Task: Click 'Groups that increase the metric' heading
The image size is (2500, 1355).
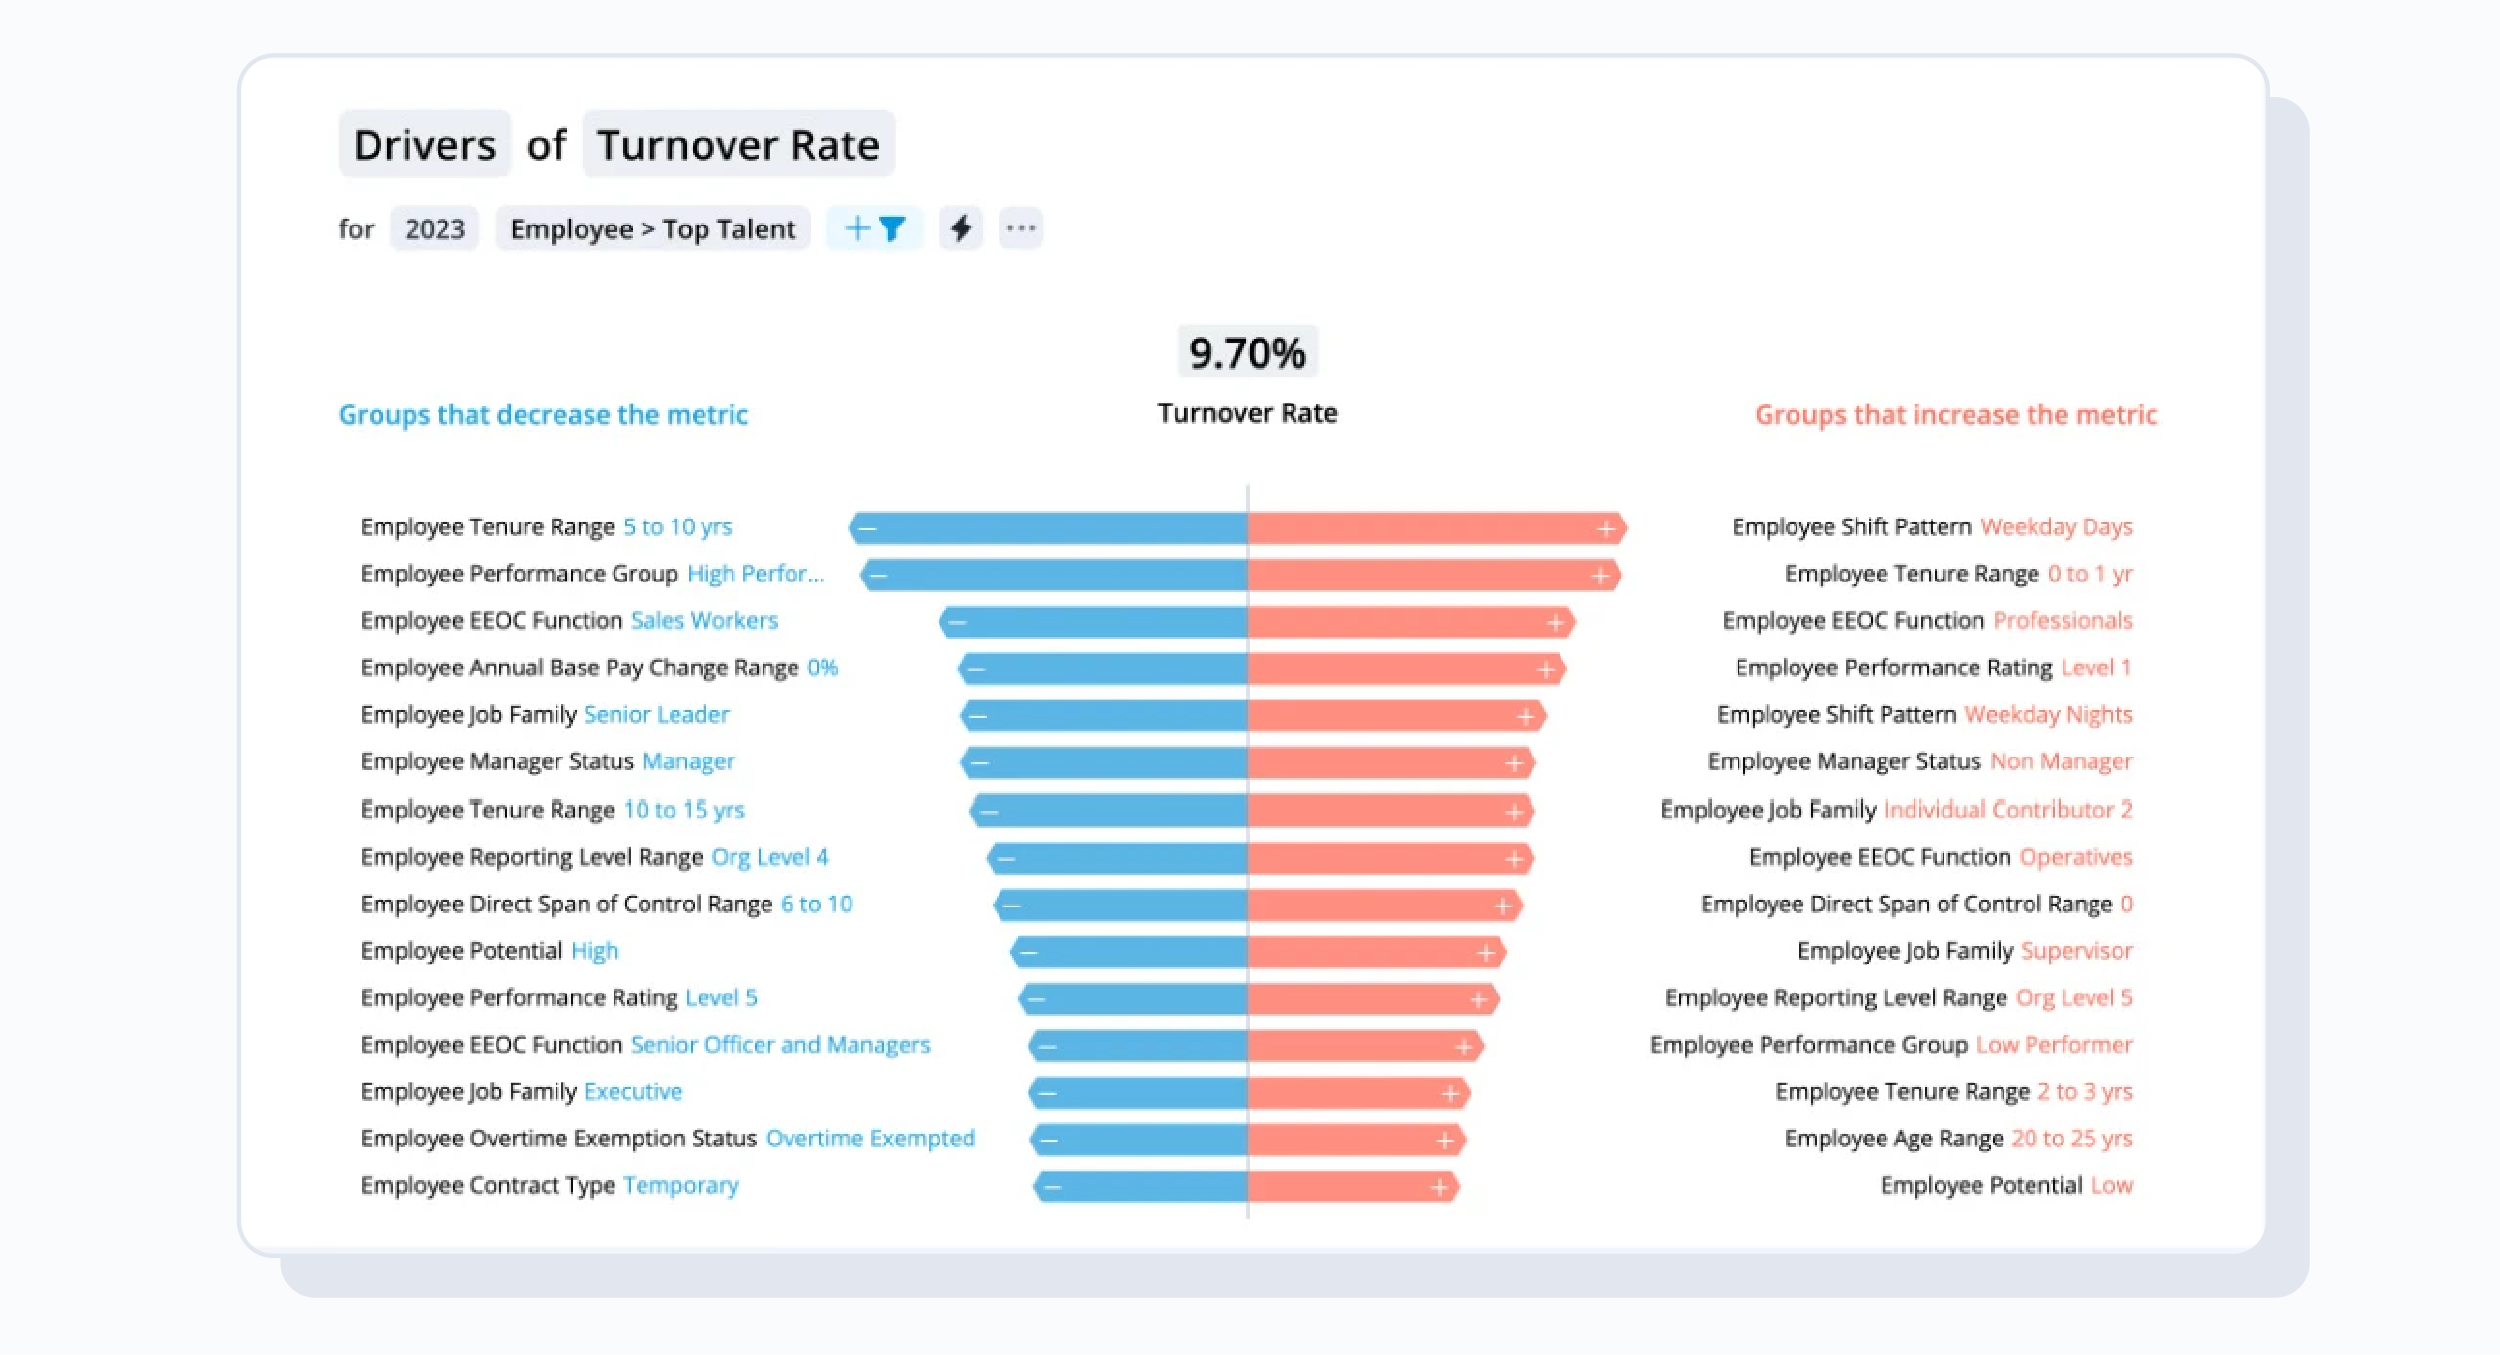Action: point(1956,415)
